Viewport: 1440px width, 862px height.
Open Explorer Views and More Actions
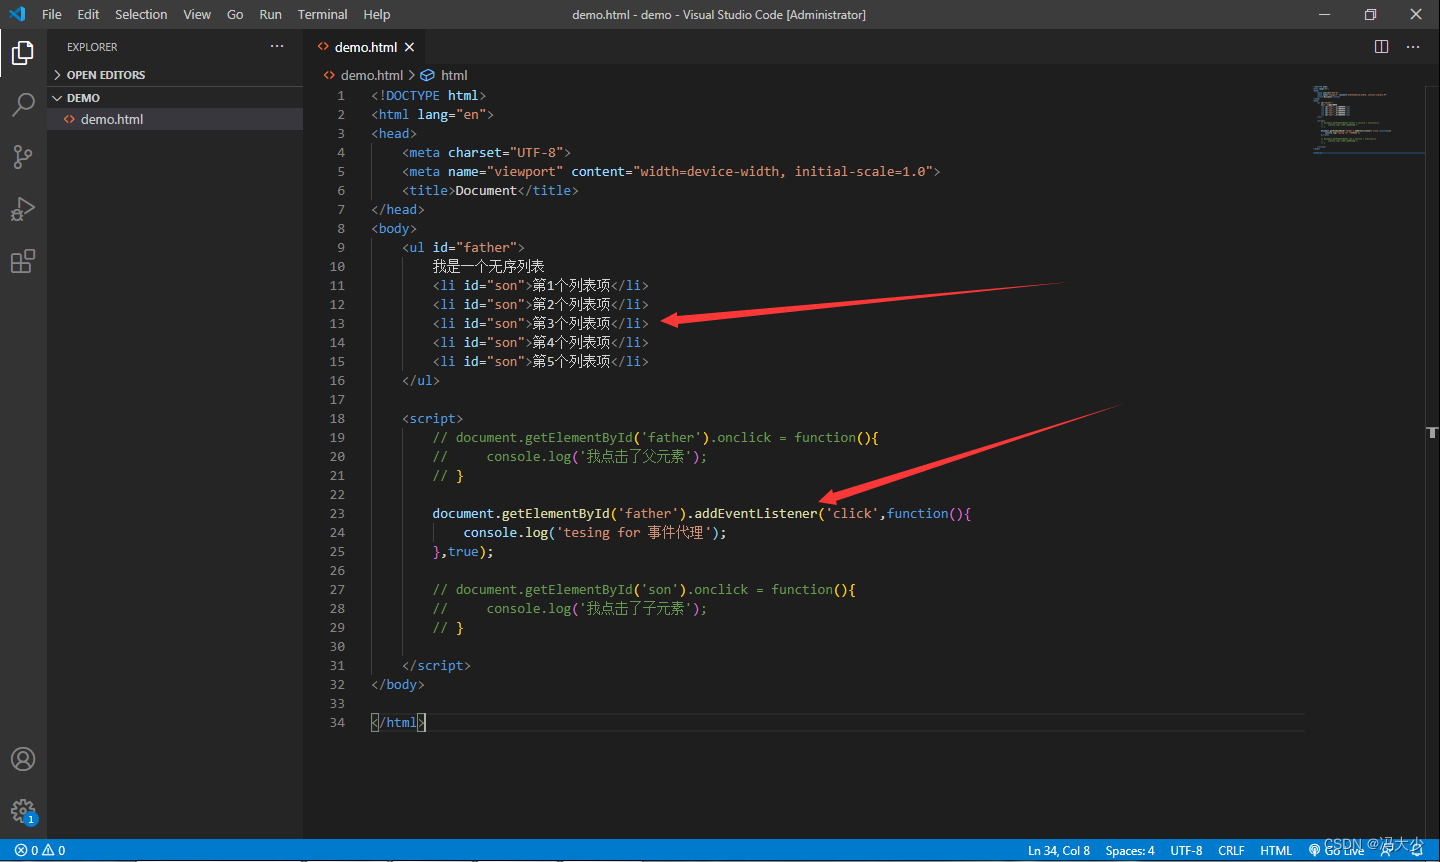[x=277, y=47]
